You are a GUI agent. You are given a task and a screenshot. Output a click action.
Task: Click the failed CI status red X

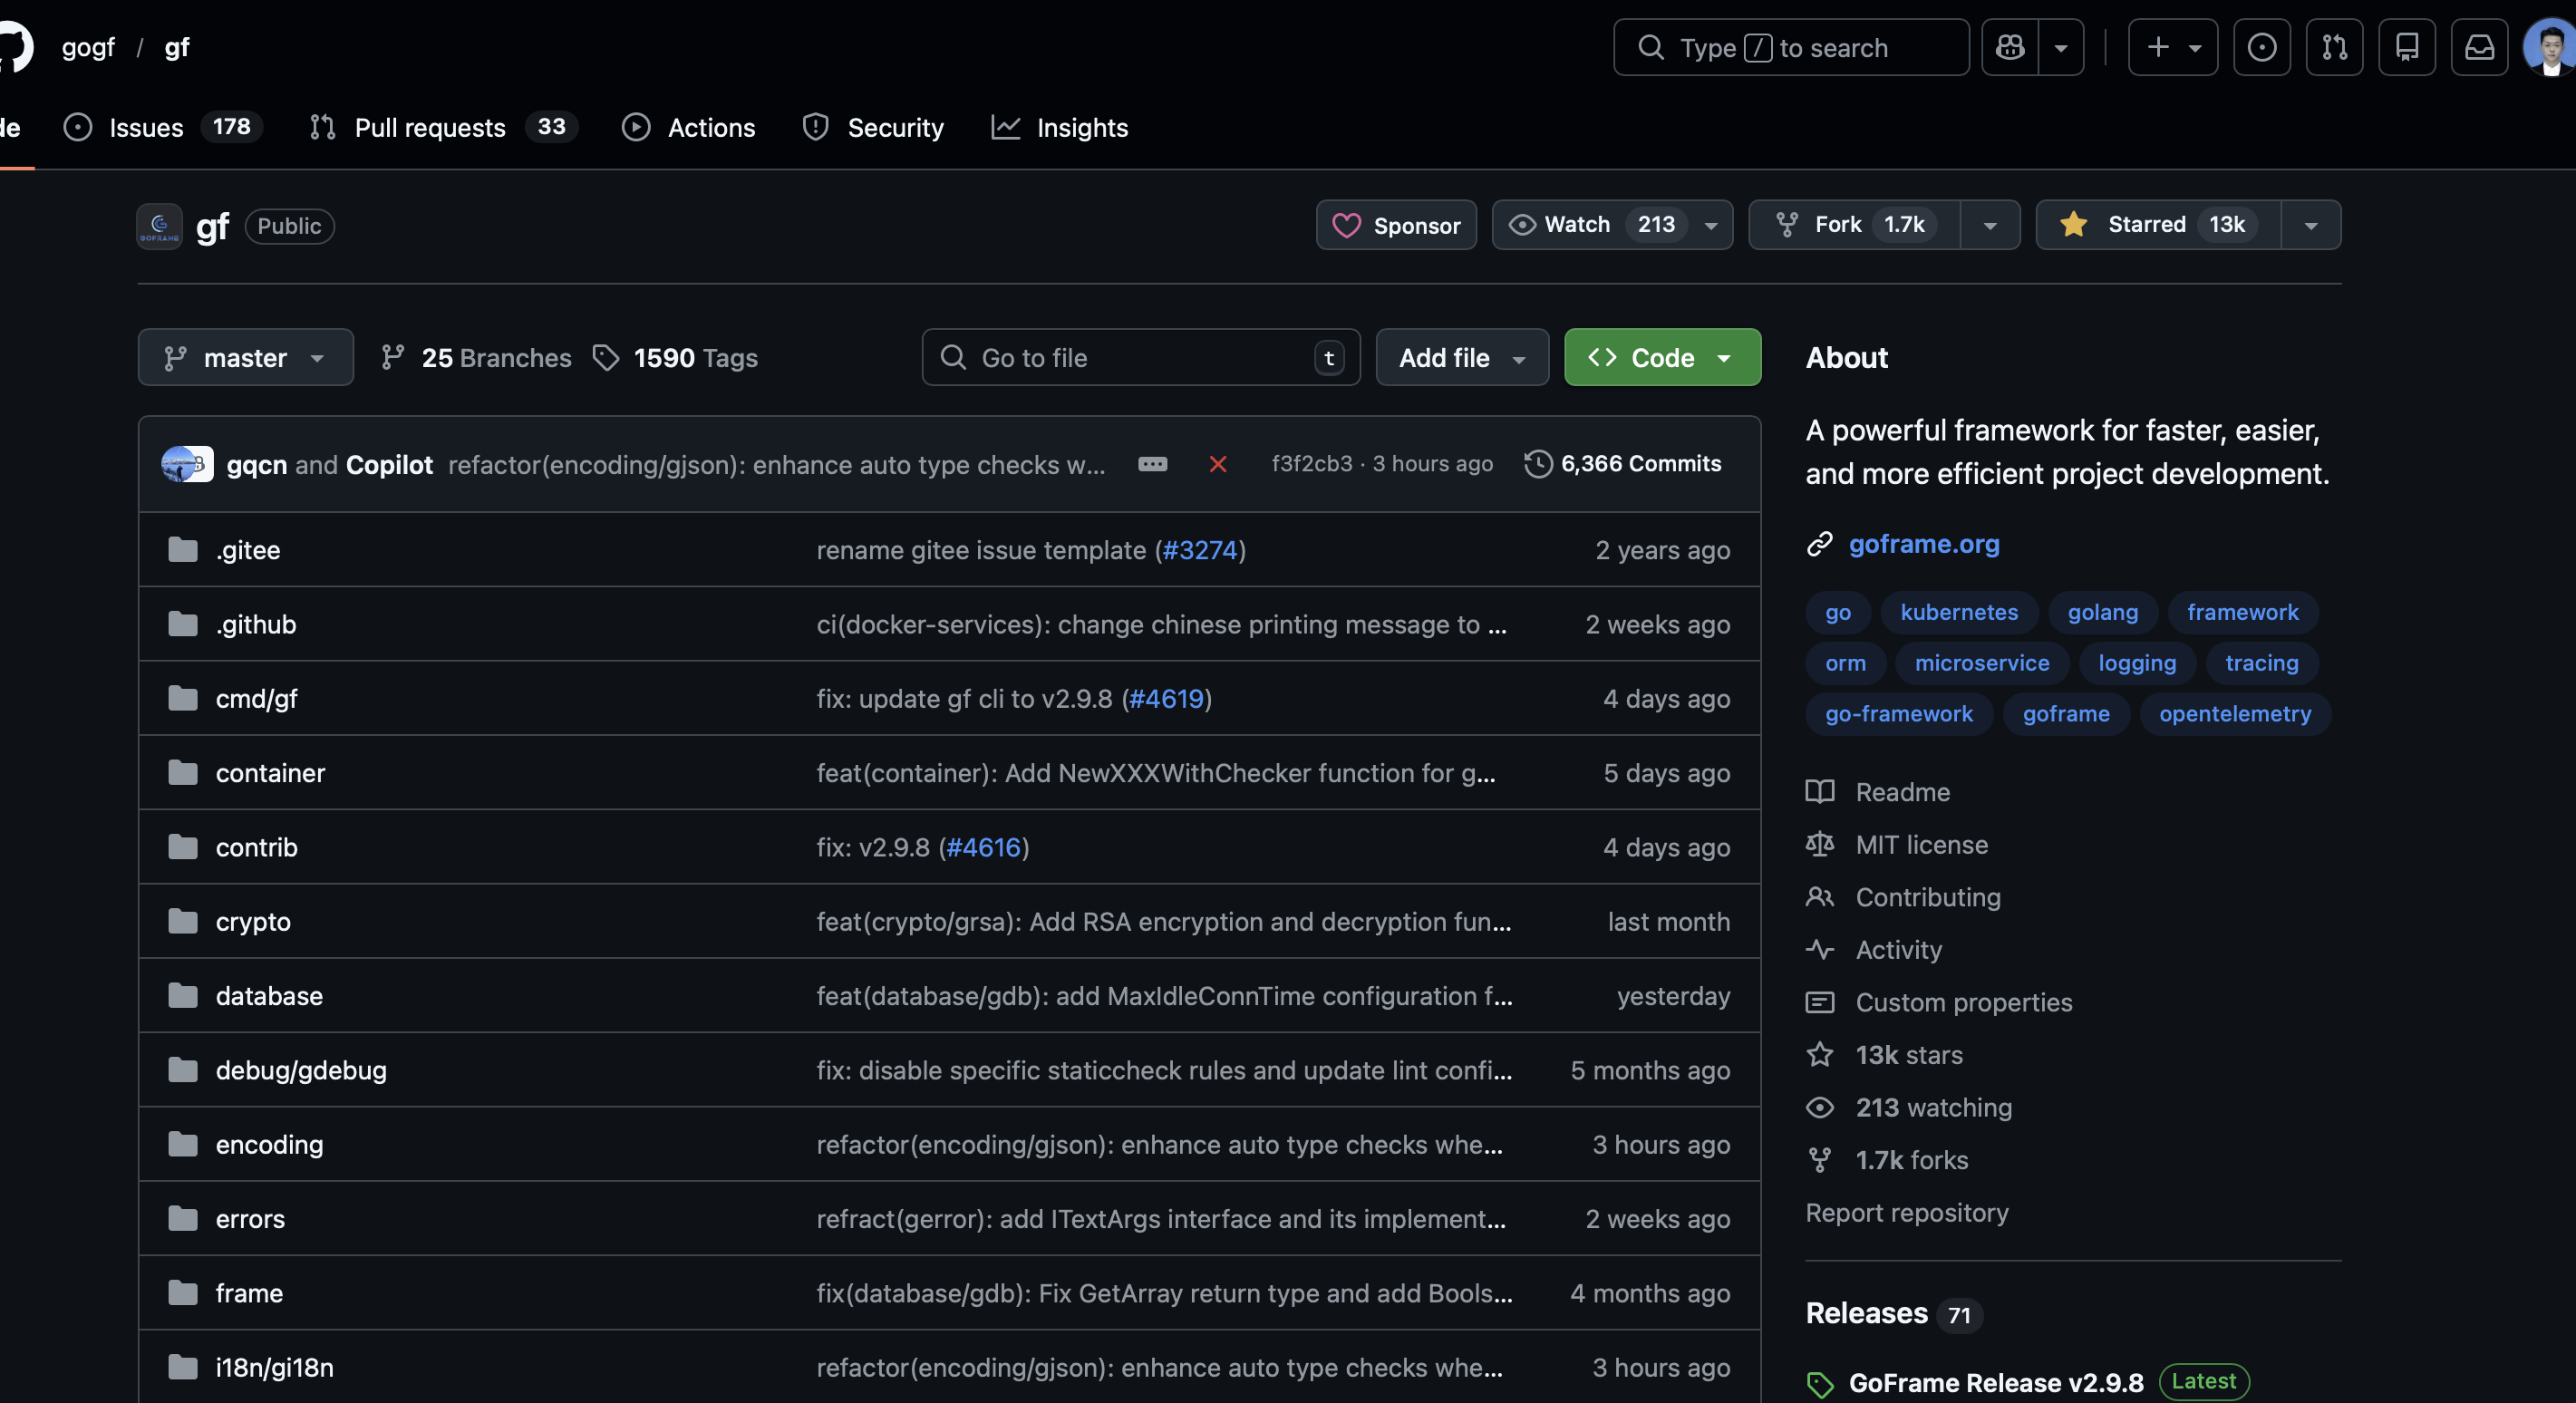click(1217, 464)
